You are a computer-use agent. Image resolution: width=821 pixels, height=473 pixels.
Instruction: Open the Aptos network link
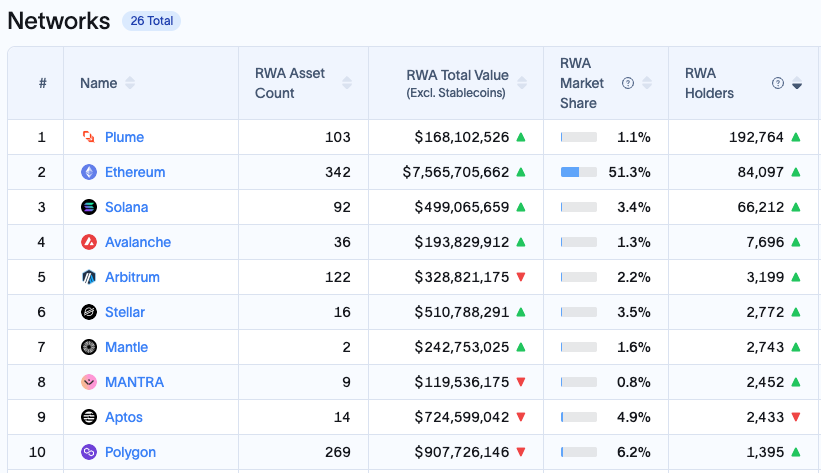click(124, 417)
